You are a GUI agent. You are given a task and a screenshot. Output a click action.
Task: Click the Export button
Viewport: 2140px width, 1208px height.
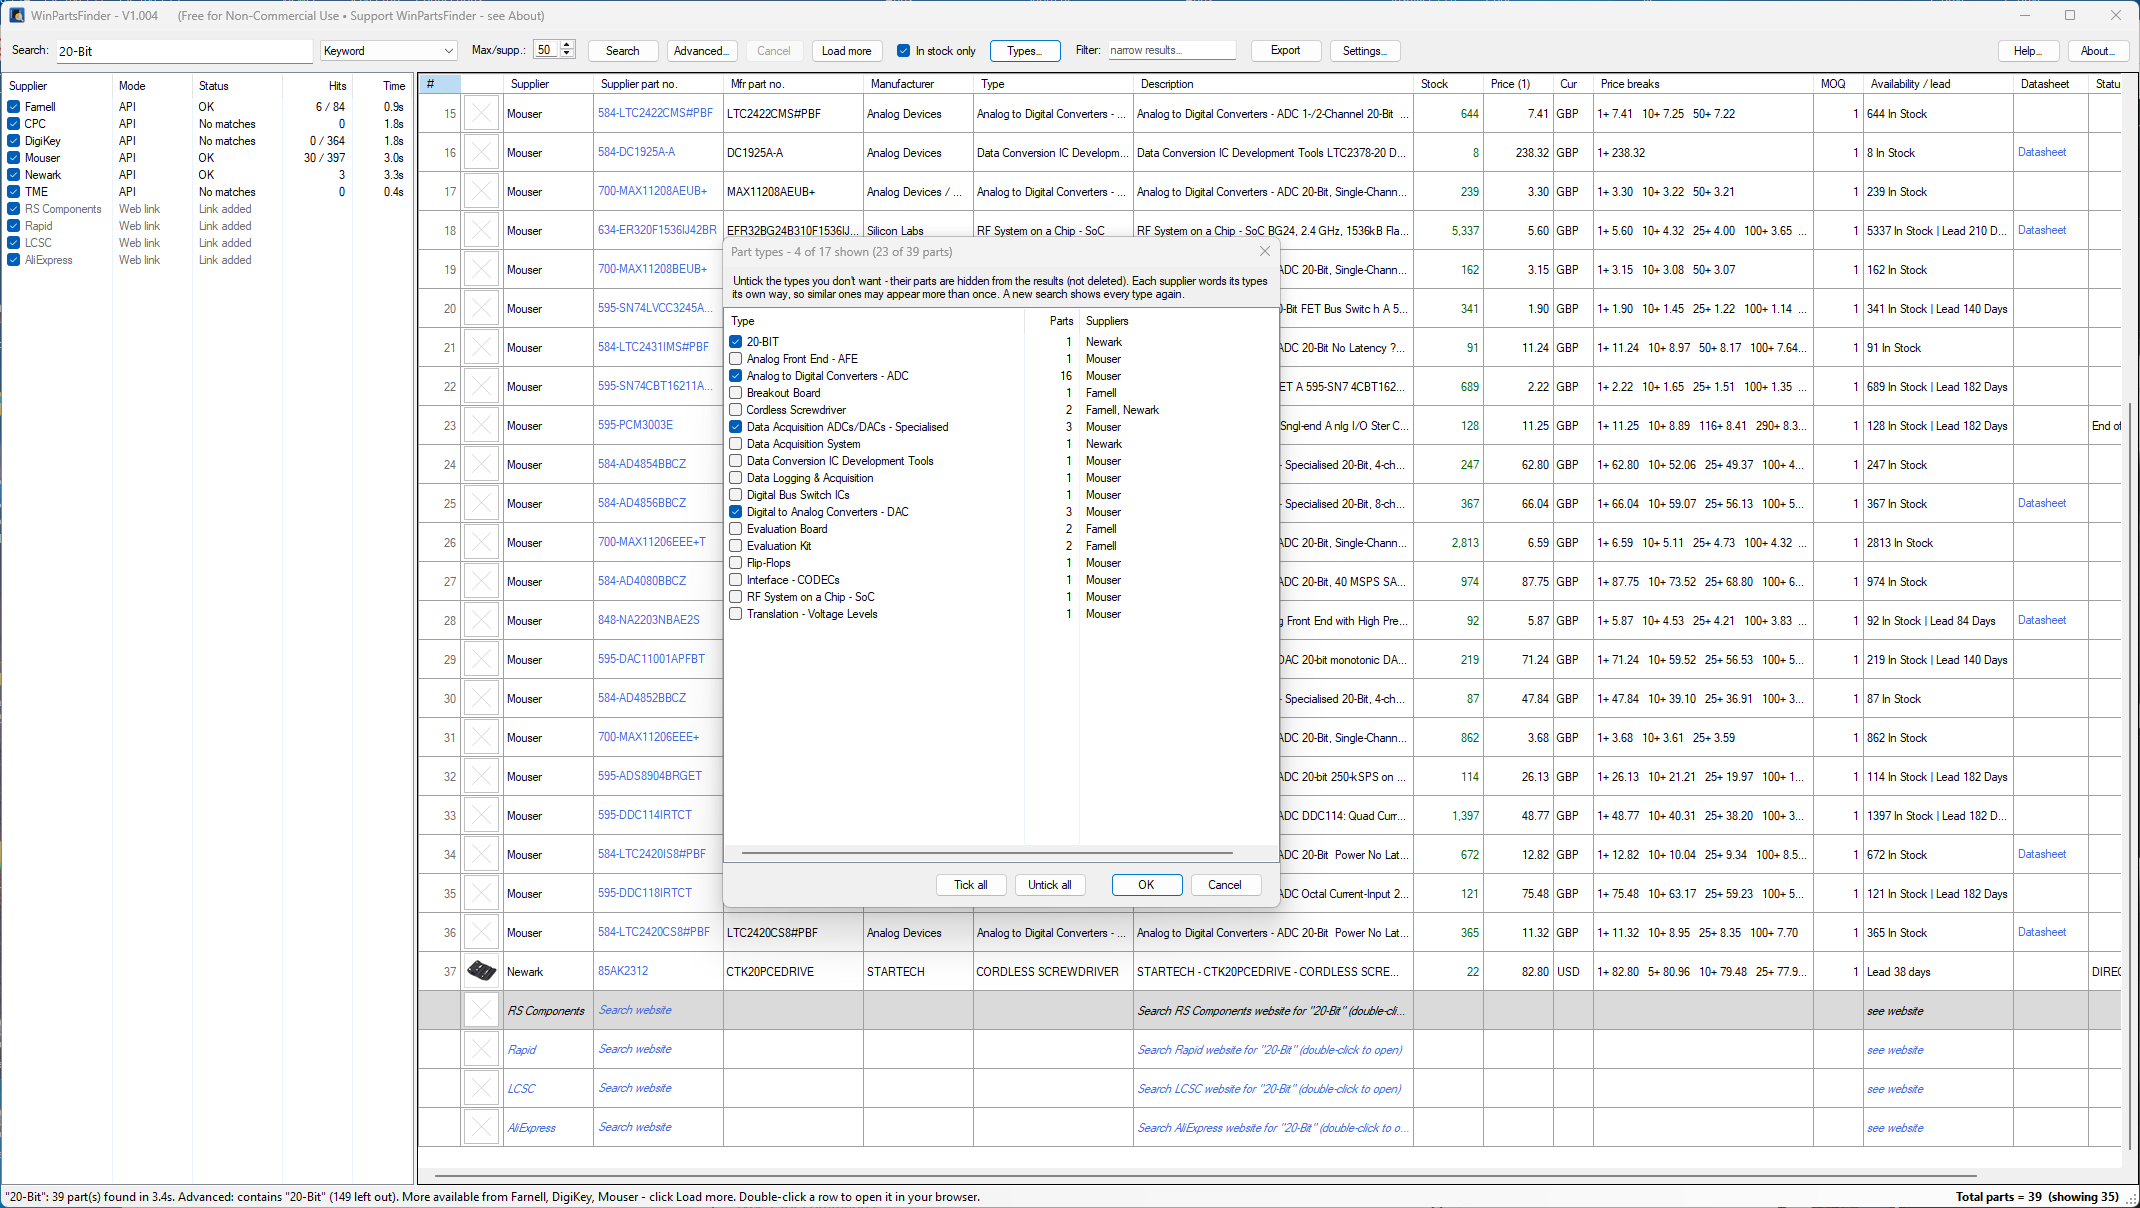[x=1285, y=51]
